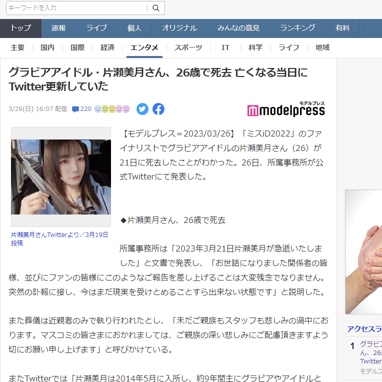Open the オリジナル tab
Image resolution: width=382 pixels, height=382 pixels.
[179, 28]
